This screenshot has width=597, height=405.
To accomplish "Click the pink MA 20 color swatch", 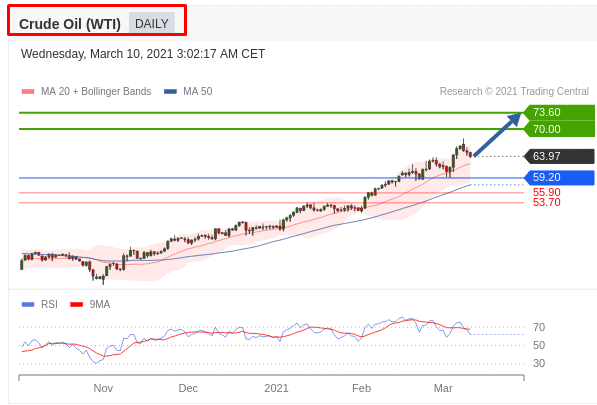I will pyautogui.click(x=28, y=92).
